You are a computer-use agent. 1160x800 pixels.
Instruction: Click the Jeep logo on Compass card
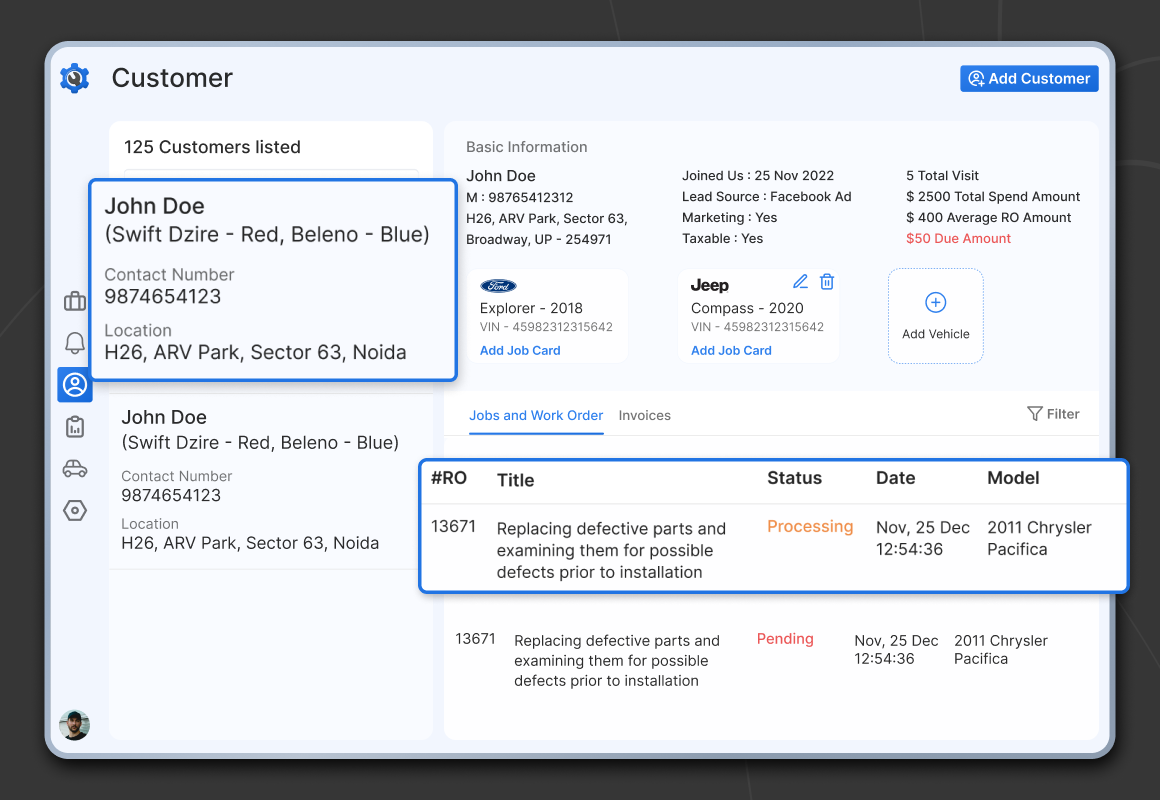(709, 286)
